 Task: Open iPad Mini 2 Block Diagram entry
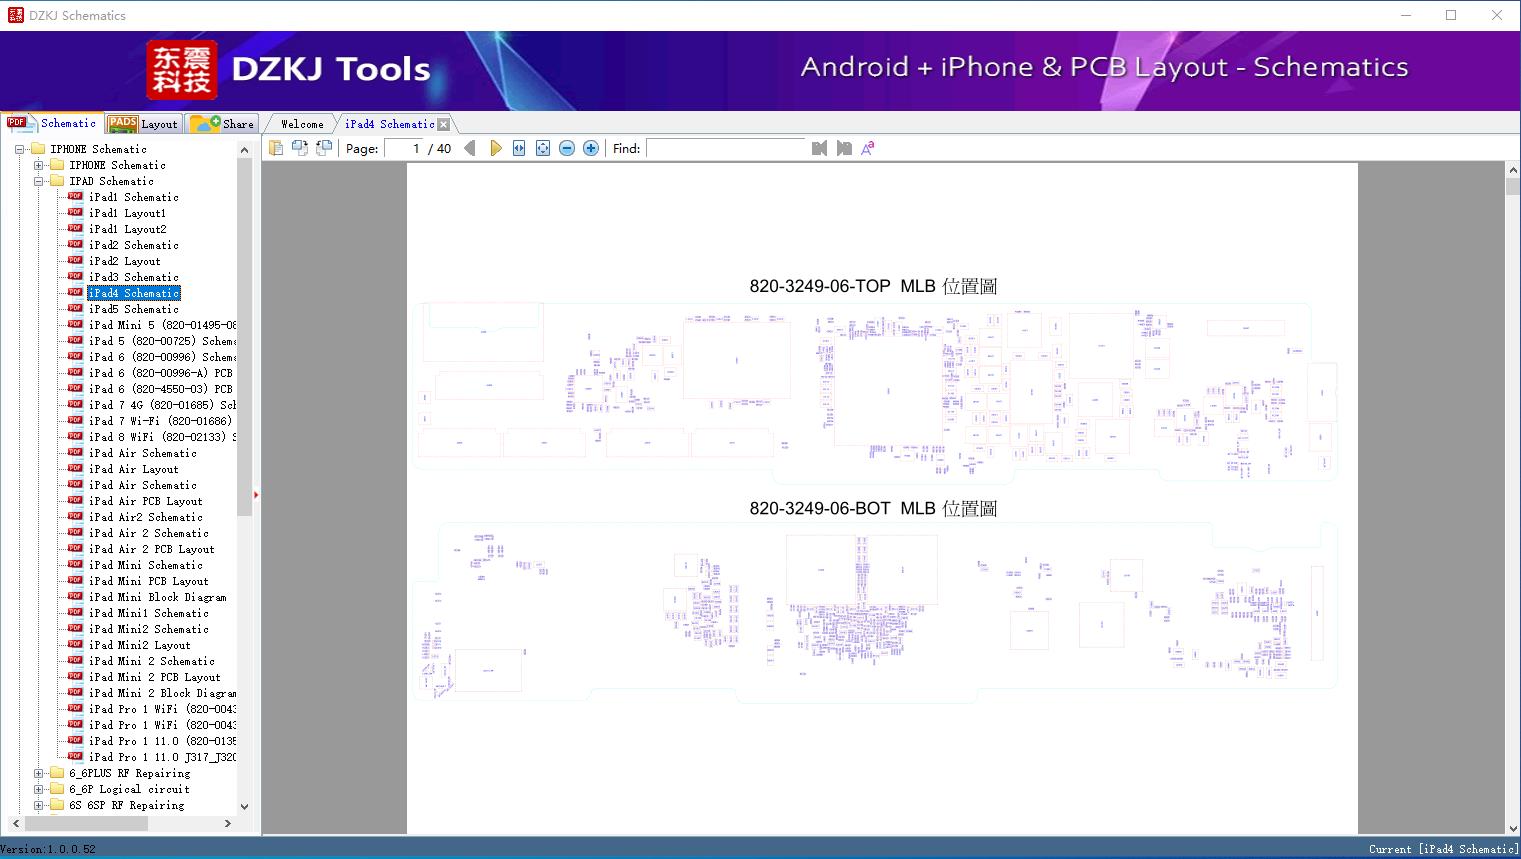(x=162, y=693)
